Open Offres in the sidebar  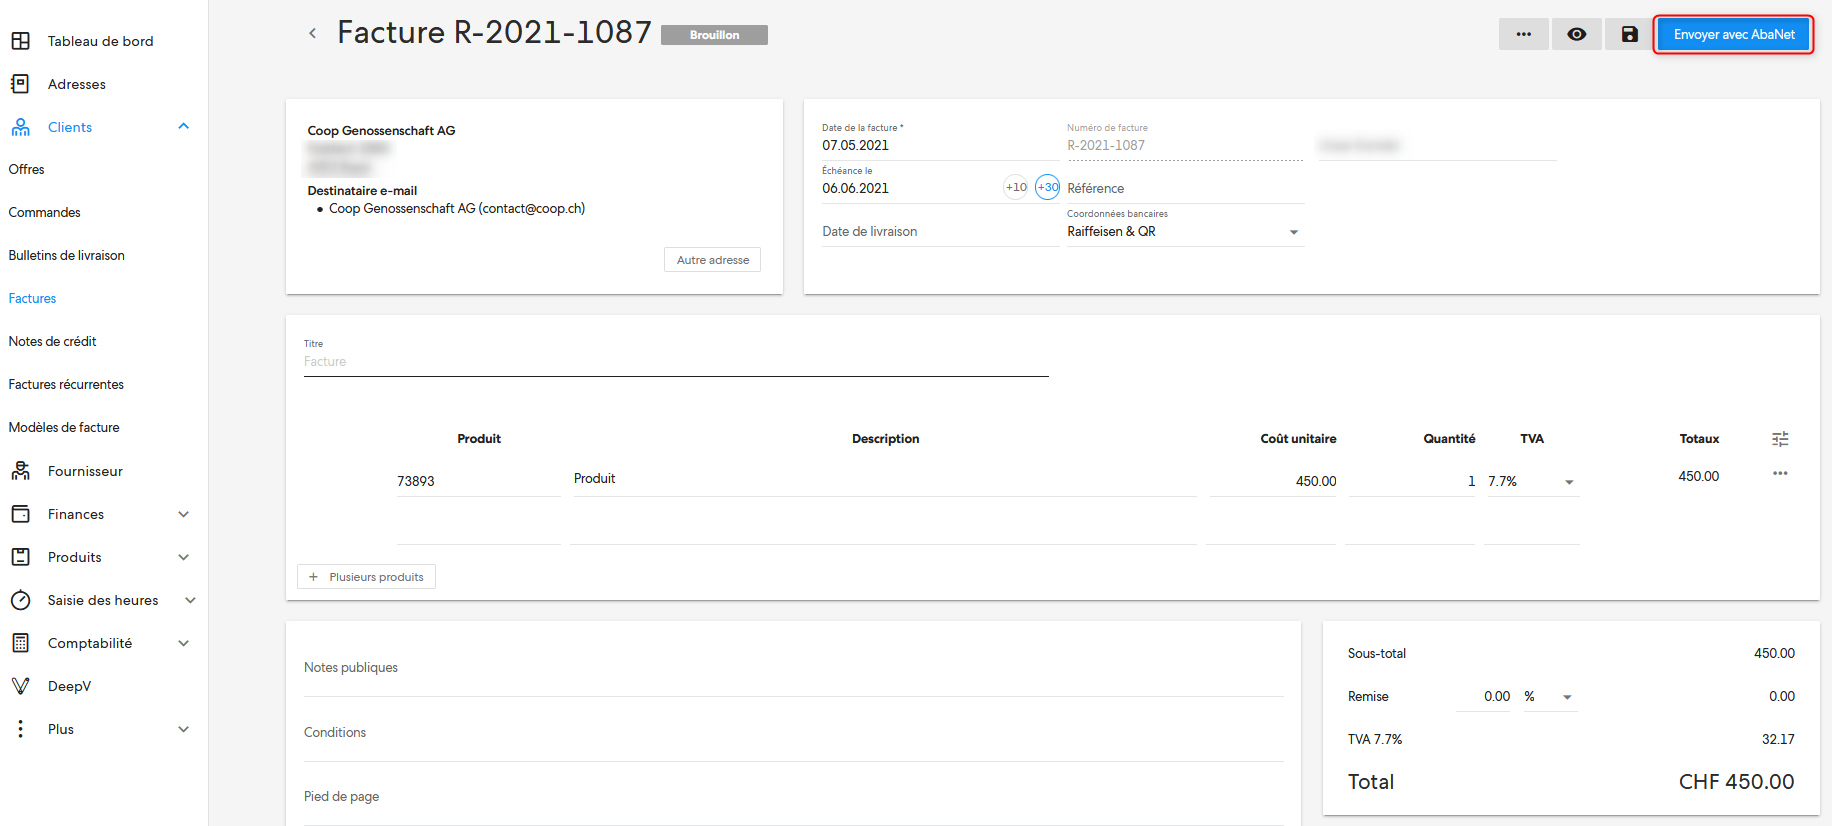click(26, 169)
